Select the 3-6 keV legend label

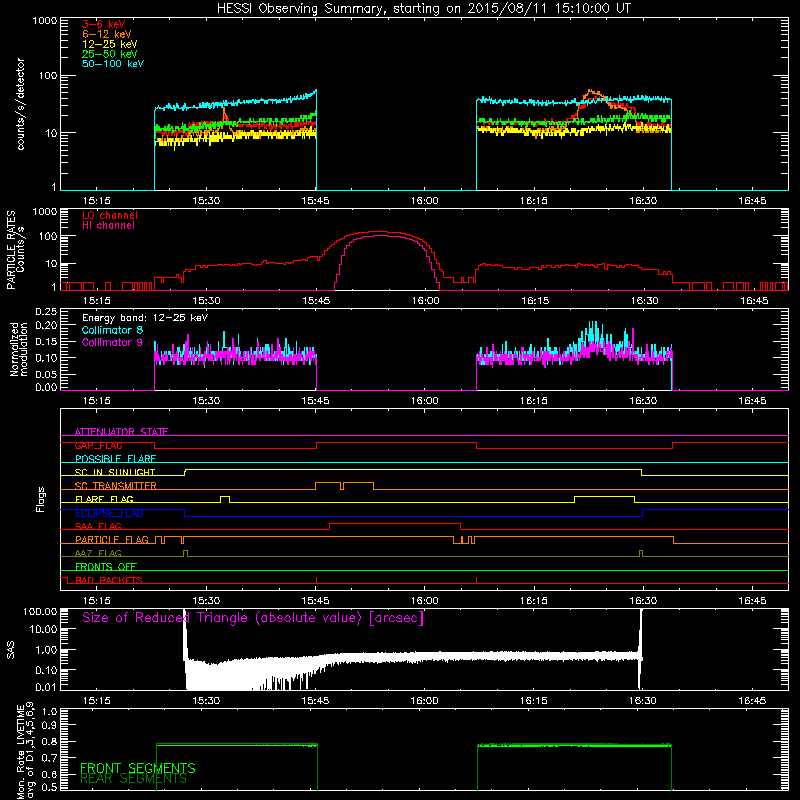103,24
